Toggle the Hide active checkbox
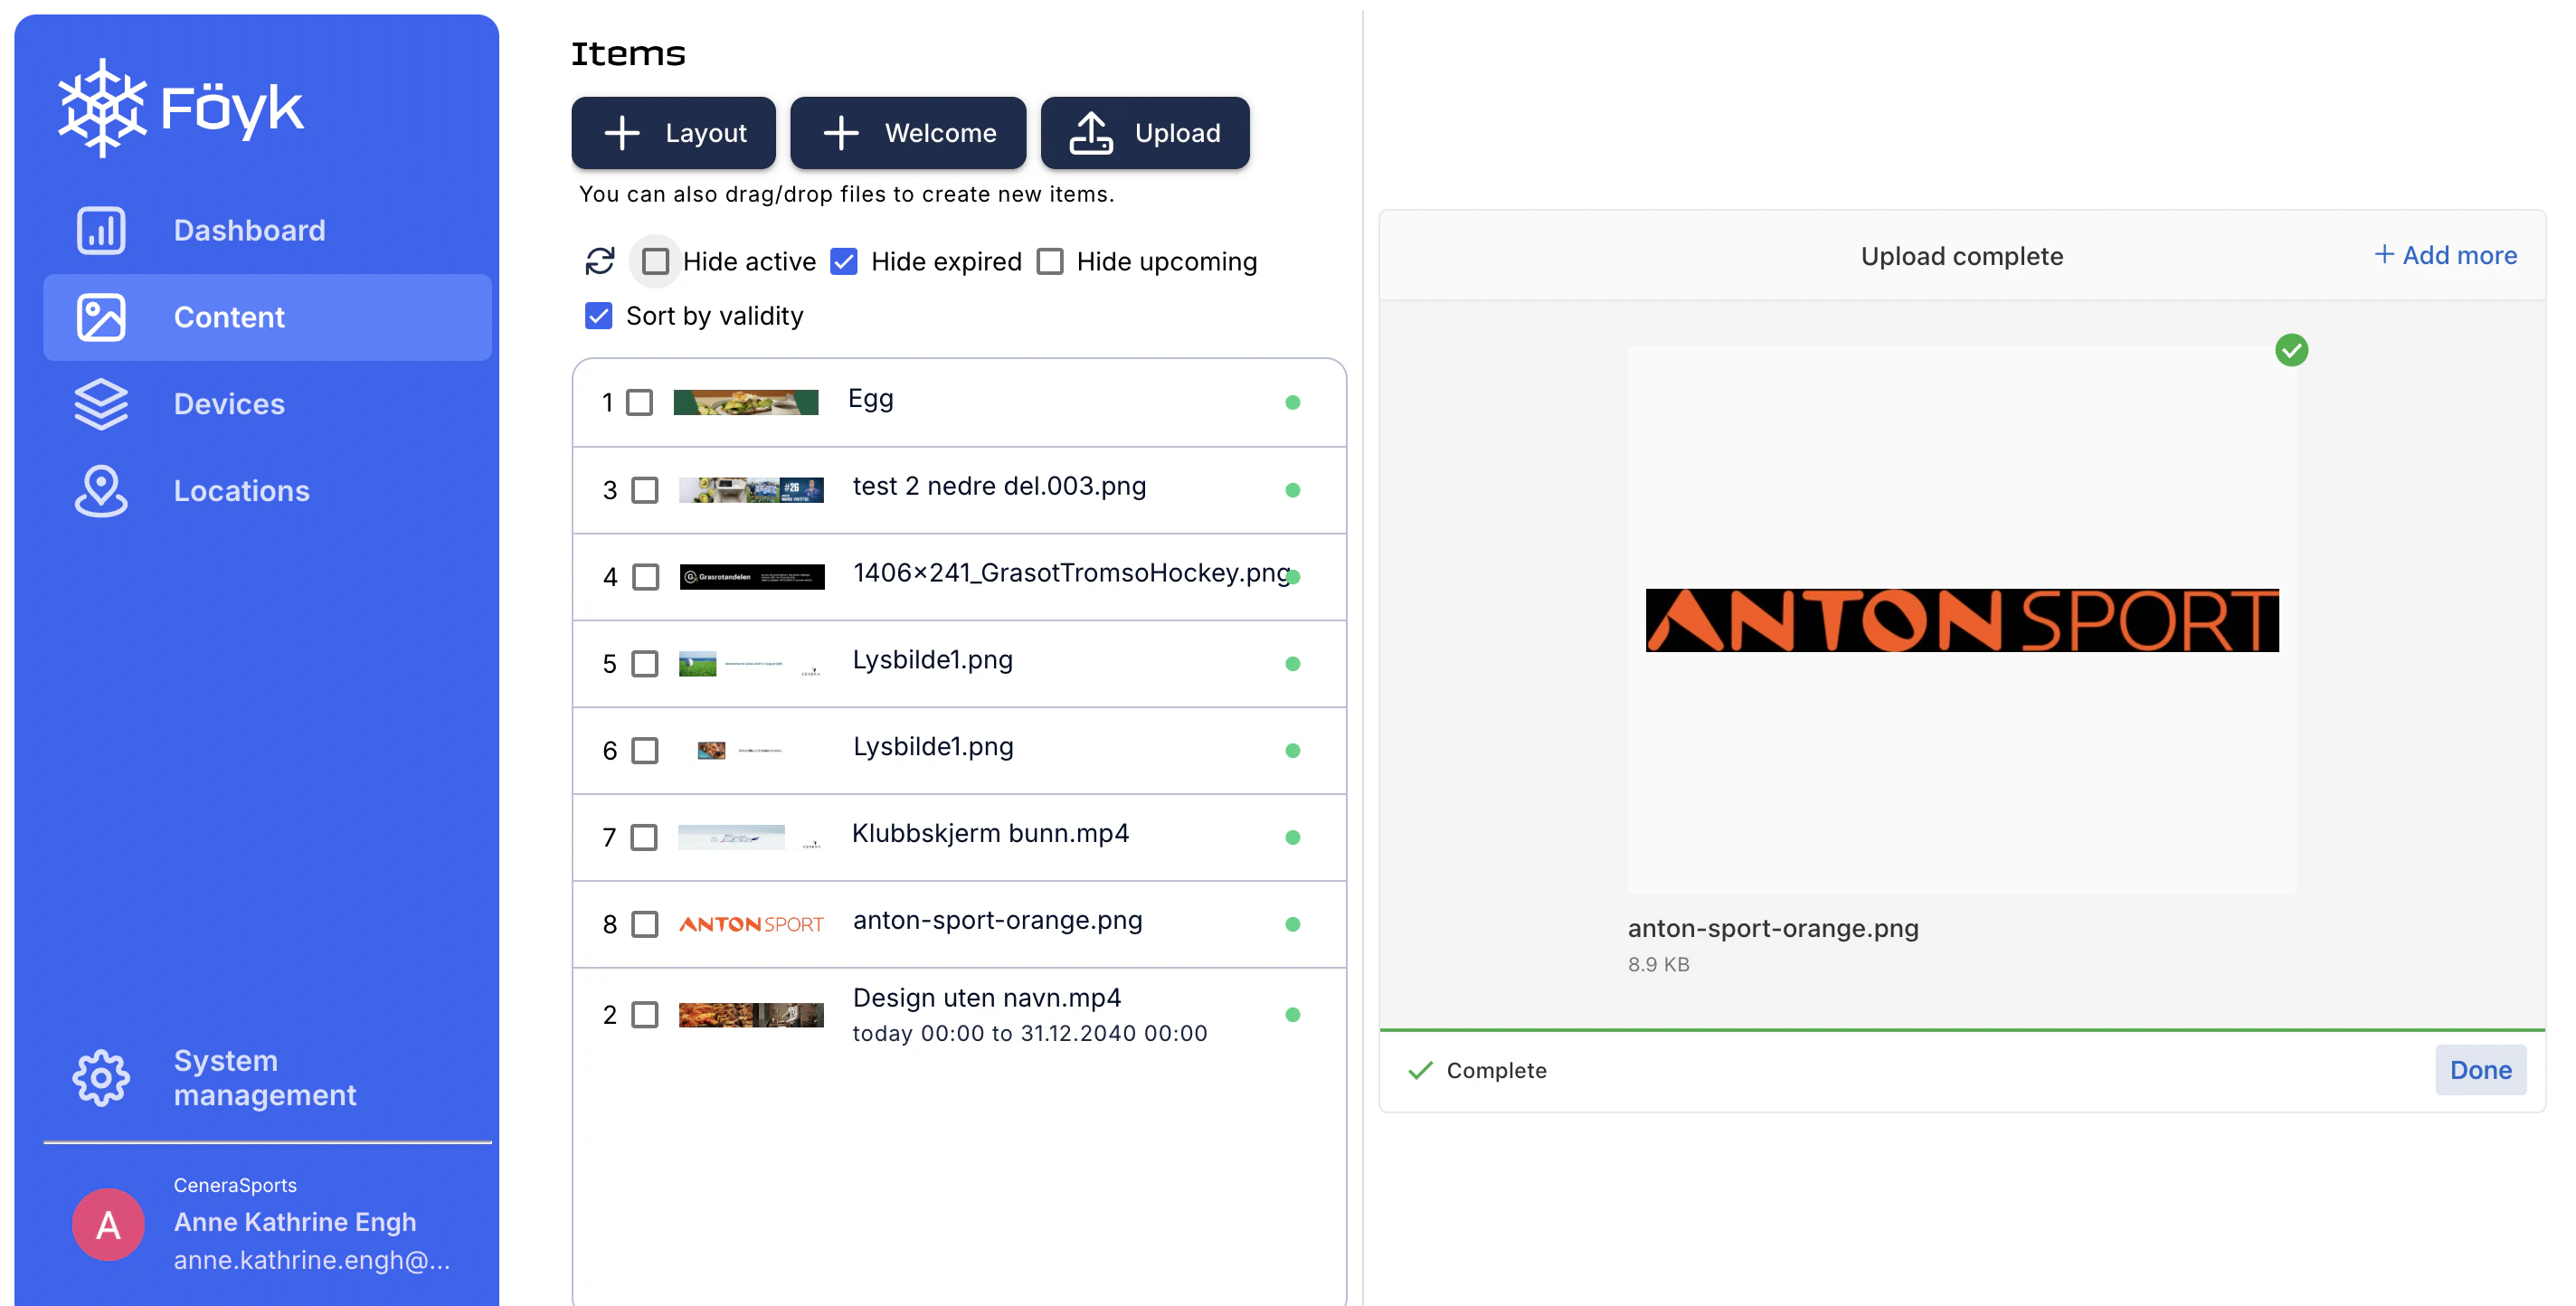 point(655,261)
